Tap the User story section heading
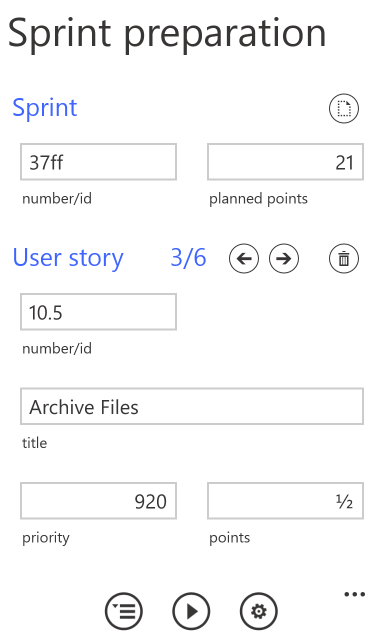Image resolution: width=384 pixels, height=640 pixels. 68,258
